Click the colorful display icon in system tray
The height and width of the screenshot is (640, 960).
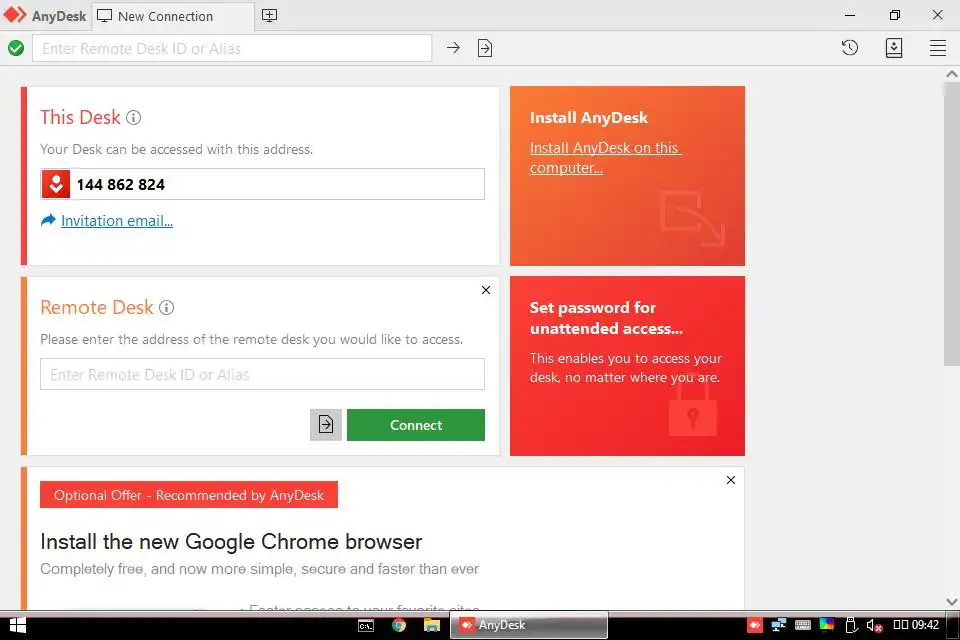827,625
